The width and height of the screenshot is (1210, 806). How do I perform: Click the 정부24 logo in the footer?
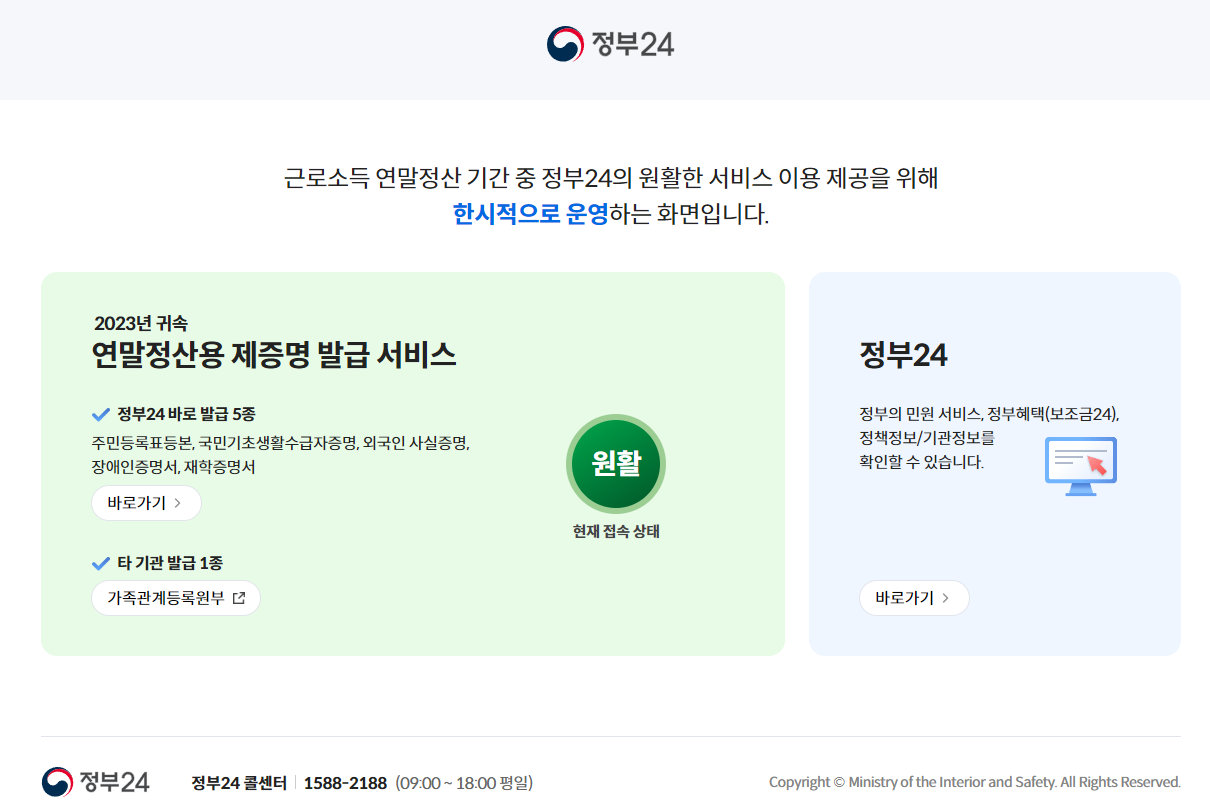[96, 782]
